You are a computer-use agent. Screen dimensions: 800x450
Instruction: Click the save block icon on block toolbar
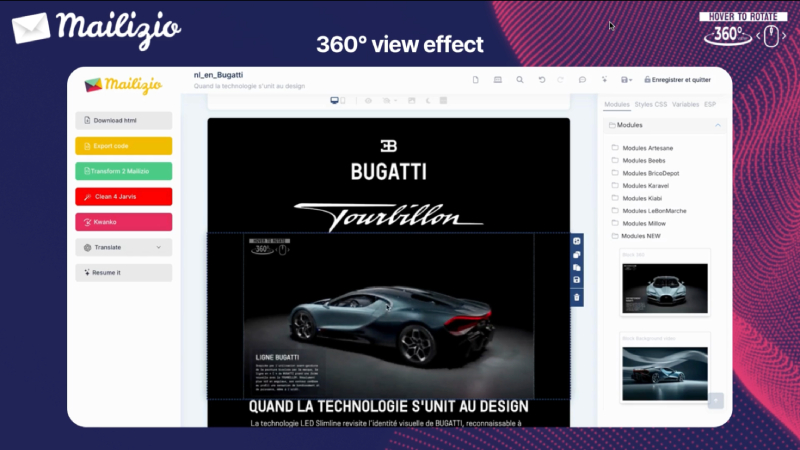coord(577,280)
